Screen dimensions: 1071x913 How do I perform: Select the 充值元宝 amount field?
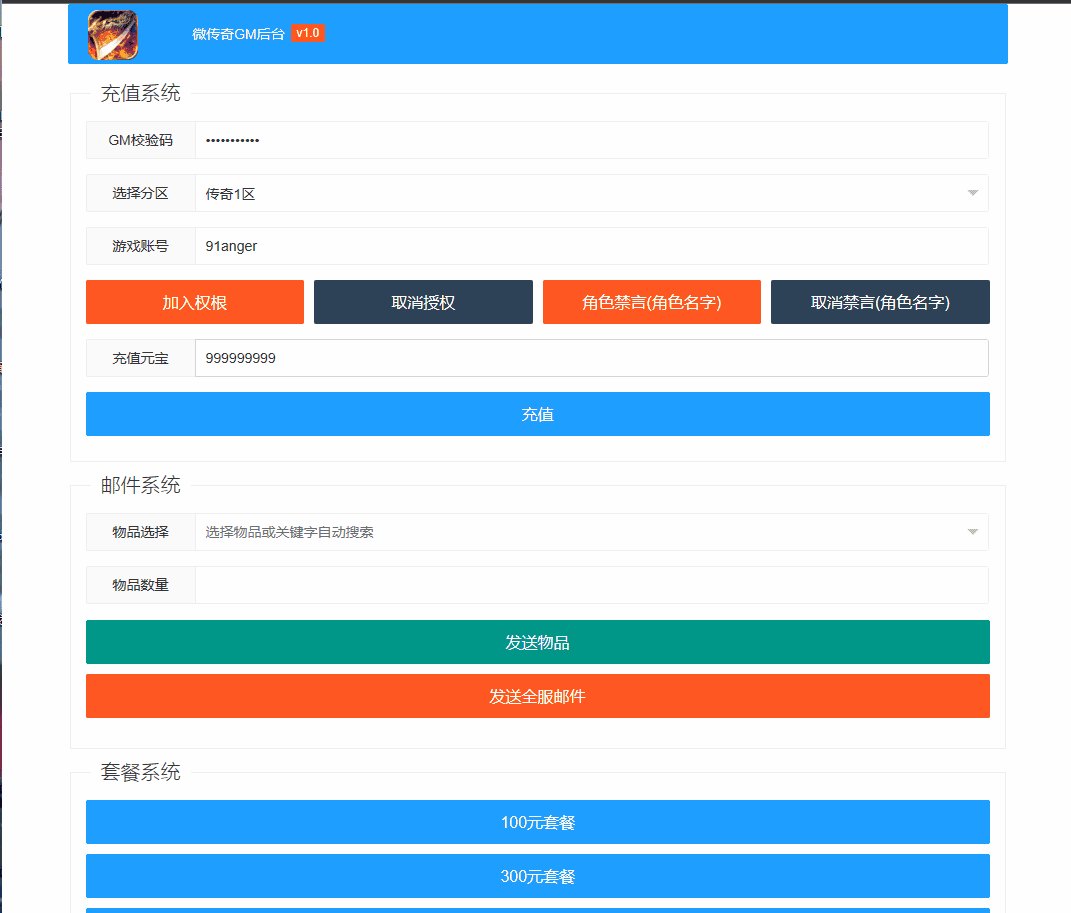tap(591, 358)
